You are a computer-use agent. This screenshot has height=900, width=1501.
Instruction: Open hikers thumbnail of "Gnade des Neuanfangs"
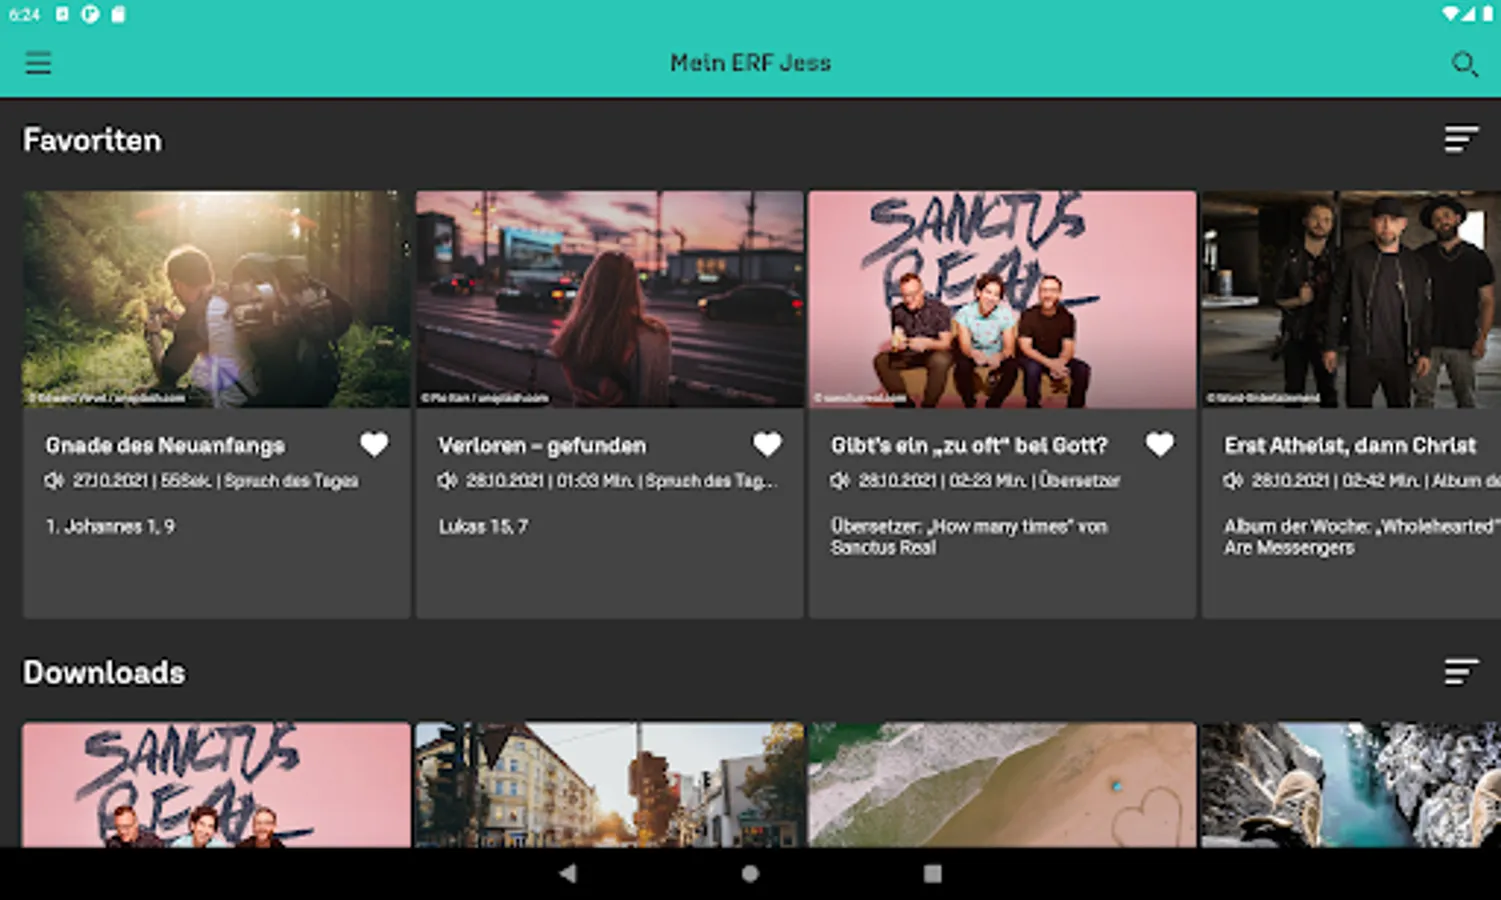pyautogui.click(x=217, y=299)
